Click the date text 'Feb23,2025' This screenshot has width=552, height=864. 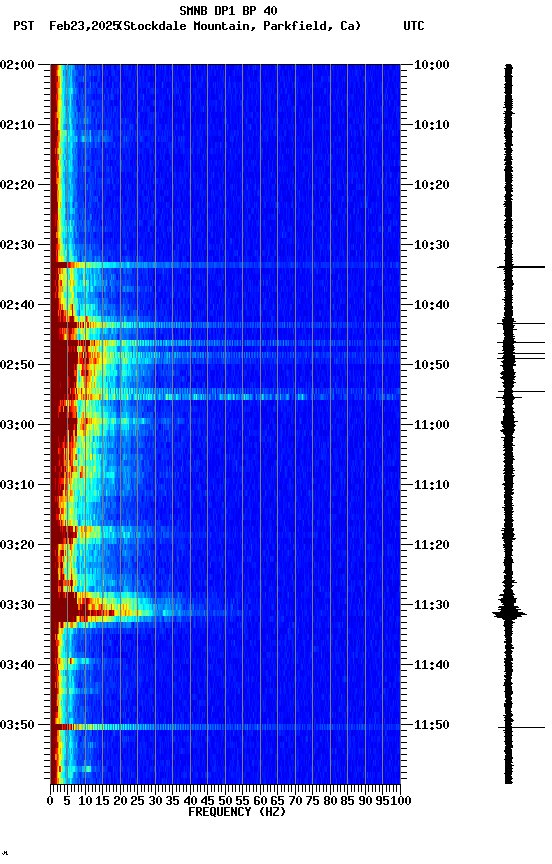coord(84,26)
